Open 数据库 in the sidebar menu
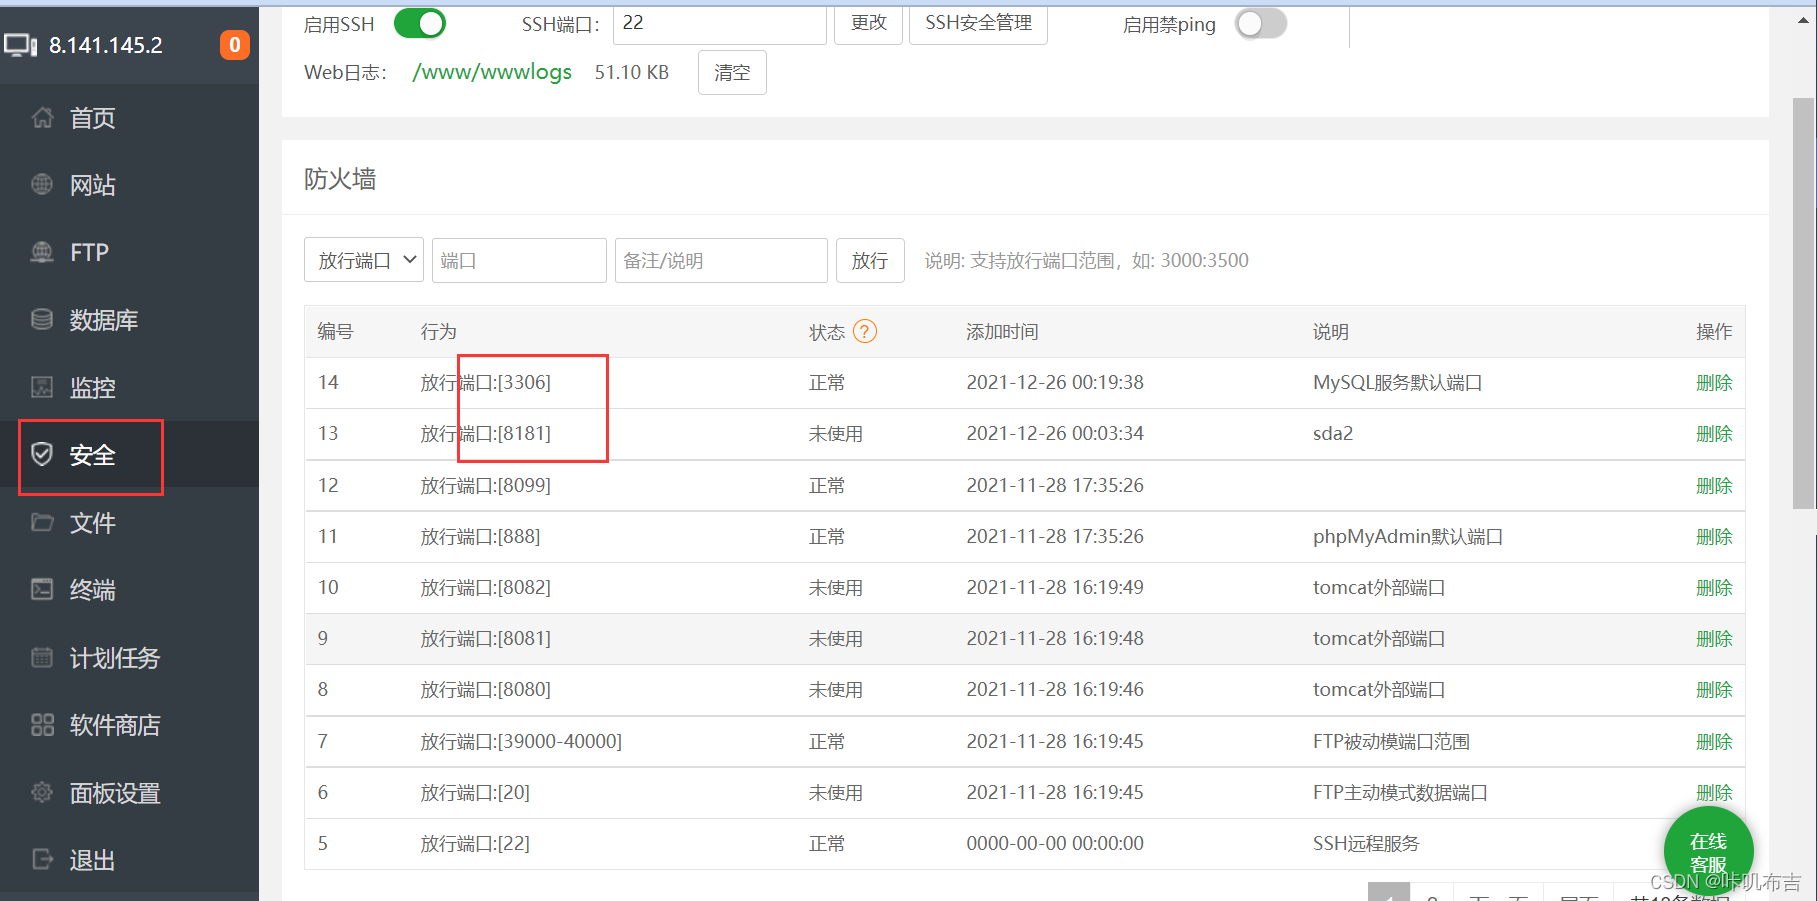The image size is (1817, 901). pyautogui.click(x=104, y=320)
